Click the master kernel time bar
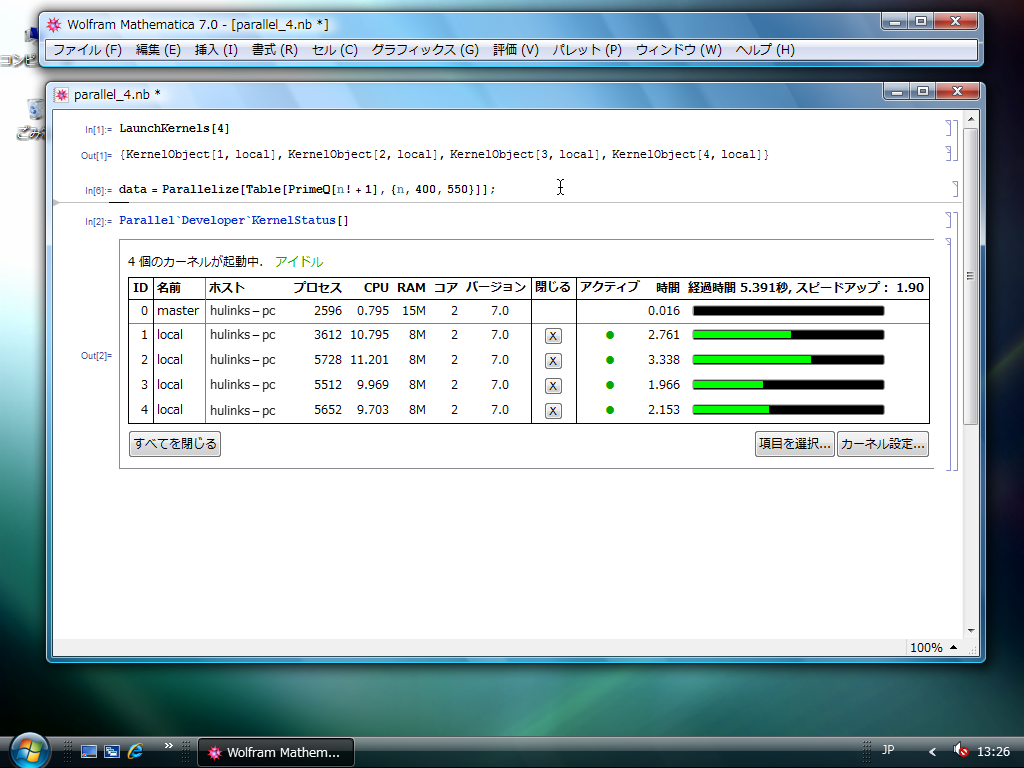The width and height of the screenshot is (1024, 768). pos(788,311)
